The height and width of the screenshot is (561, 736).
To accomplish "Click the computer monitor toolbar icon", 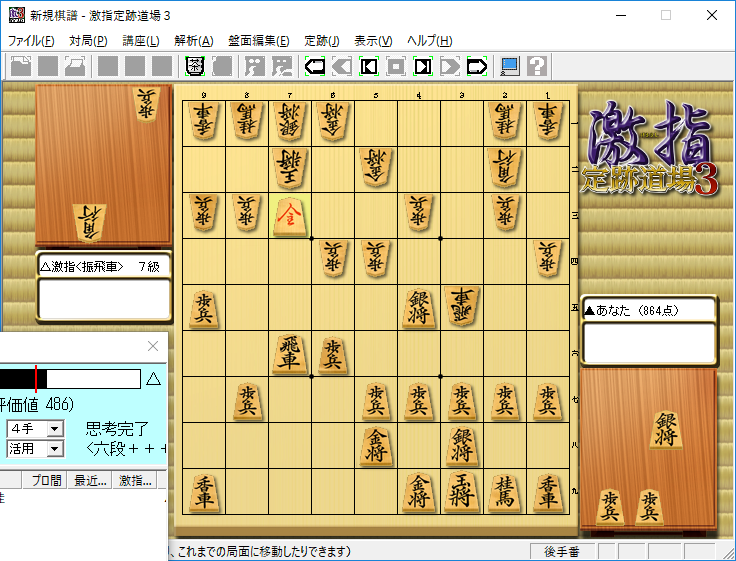I will pyautogui.click(x=510, y=66).
